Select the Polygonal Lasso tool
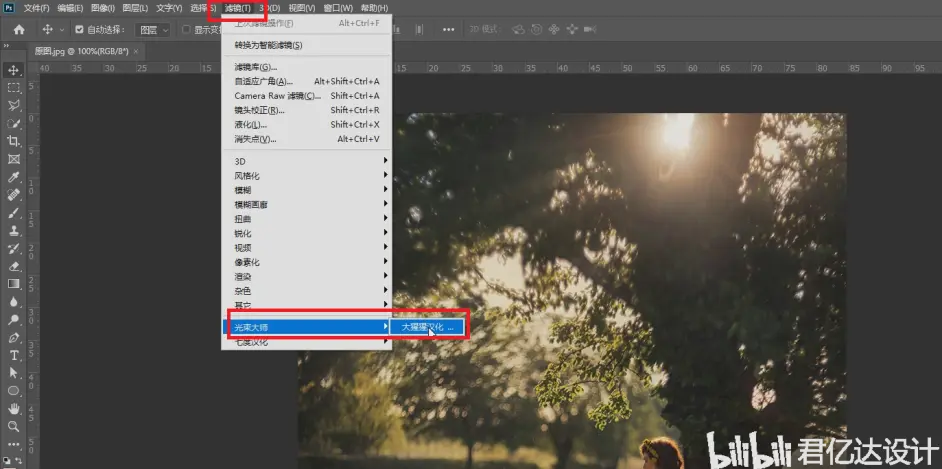 coord(13,106)
